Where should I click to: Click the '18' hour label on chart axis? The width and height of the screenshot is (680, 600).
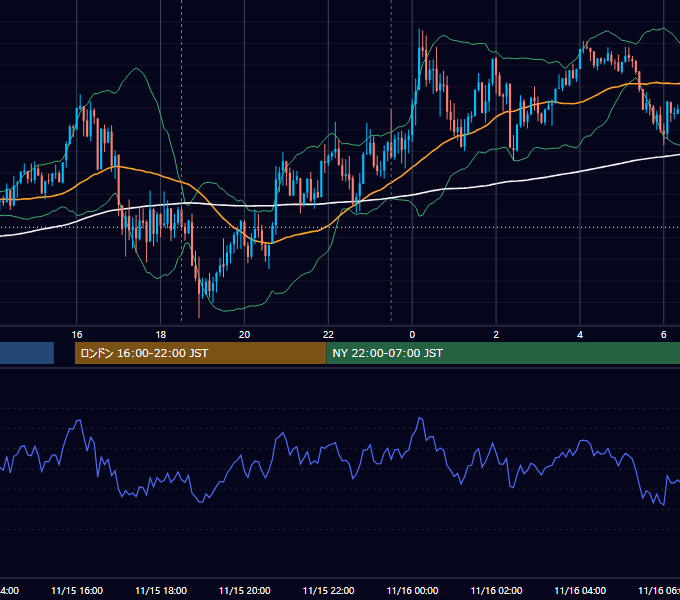[x=160, y=335]
